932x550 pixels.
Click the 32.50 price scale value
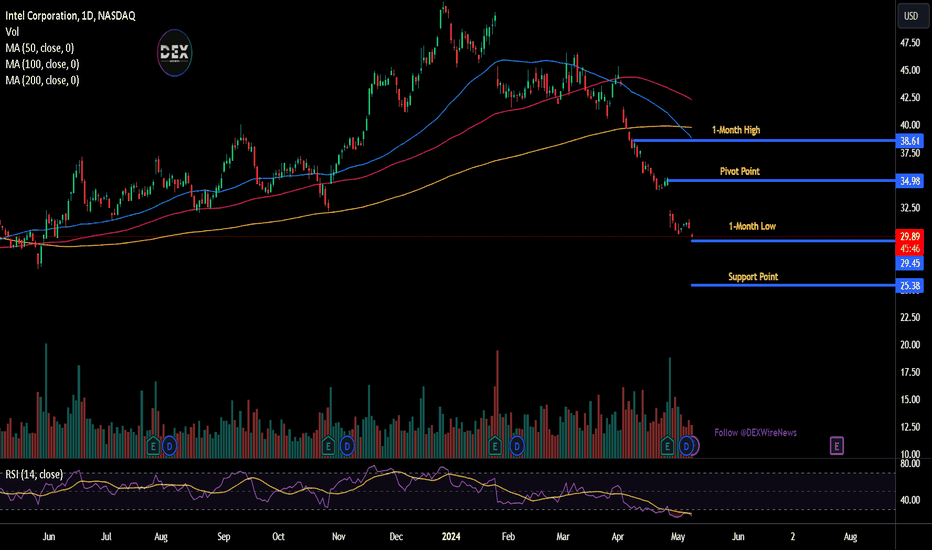910,208
